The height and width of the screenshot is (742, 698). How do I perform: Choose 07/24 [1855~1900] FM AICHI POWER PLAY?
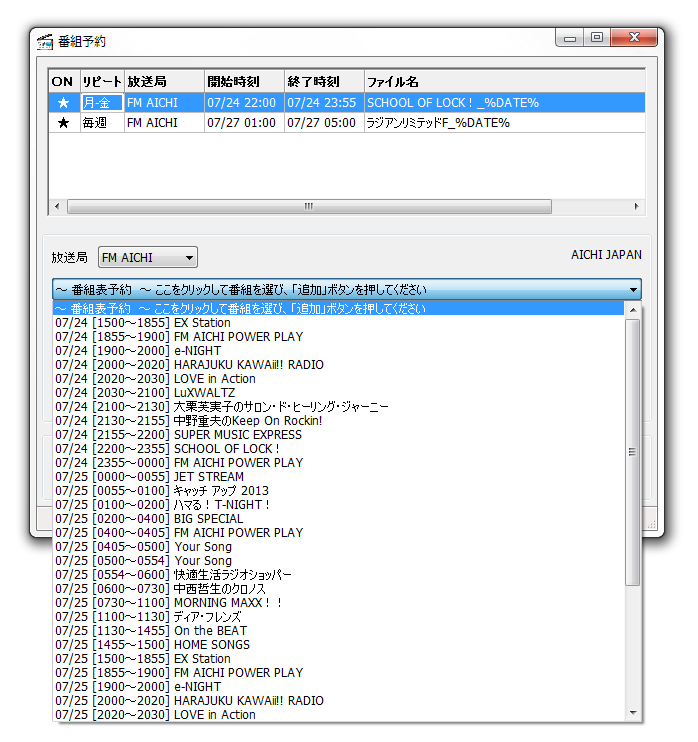coord(338,337)
